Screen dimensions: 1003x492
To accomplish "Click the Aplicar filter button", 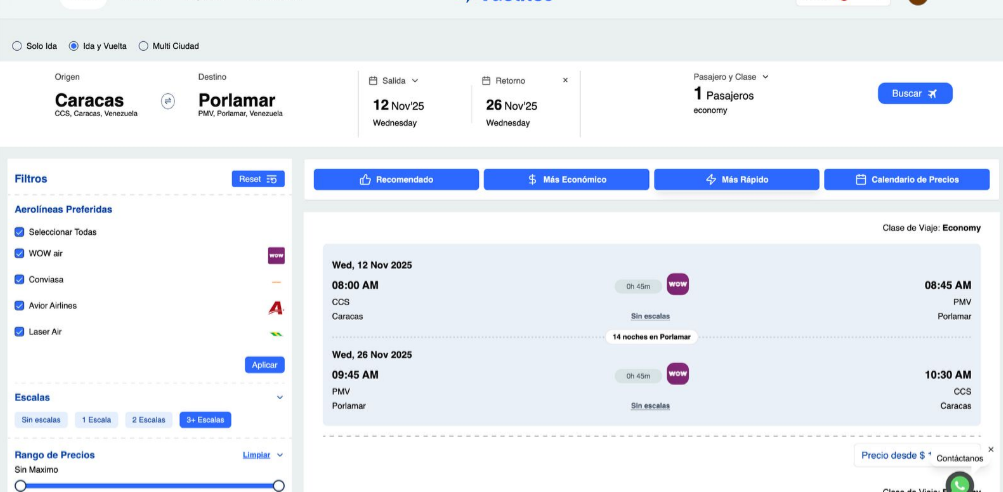I will coord(264,365).
